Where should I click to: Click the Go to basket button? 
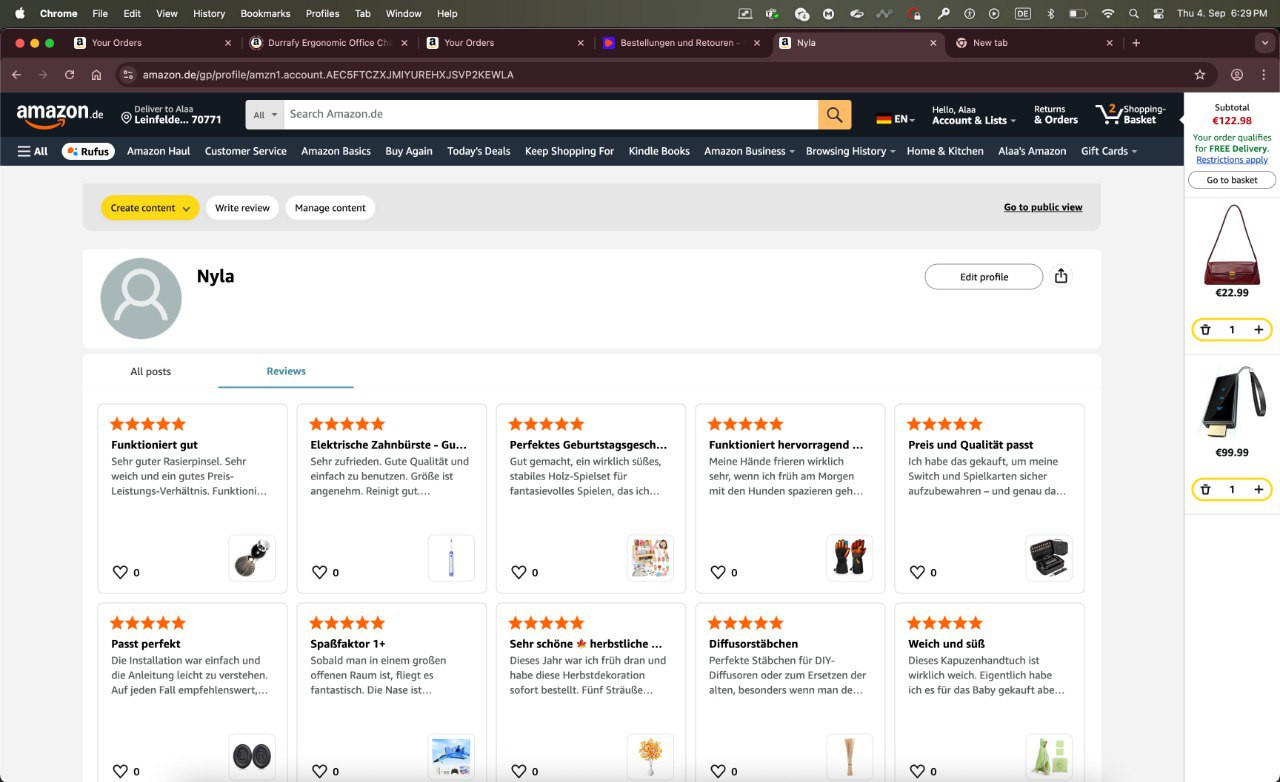[x=1232, y=180]
